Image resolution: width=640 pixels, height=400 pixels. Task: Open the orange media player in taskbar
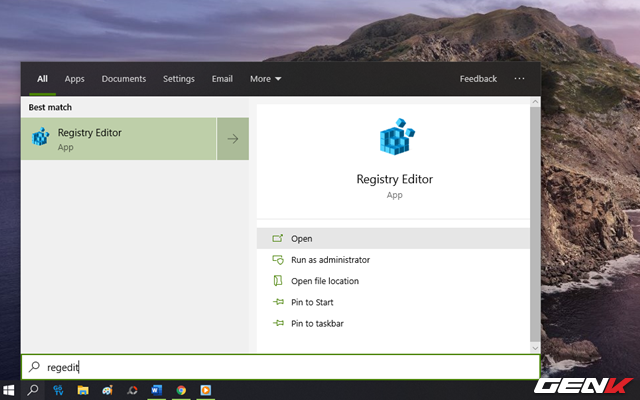click(x=206, y=390)
